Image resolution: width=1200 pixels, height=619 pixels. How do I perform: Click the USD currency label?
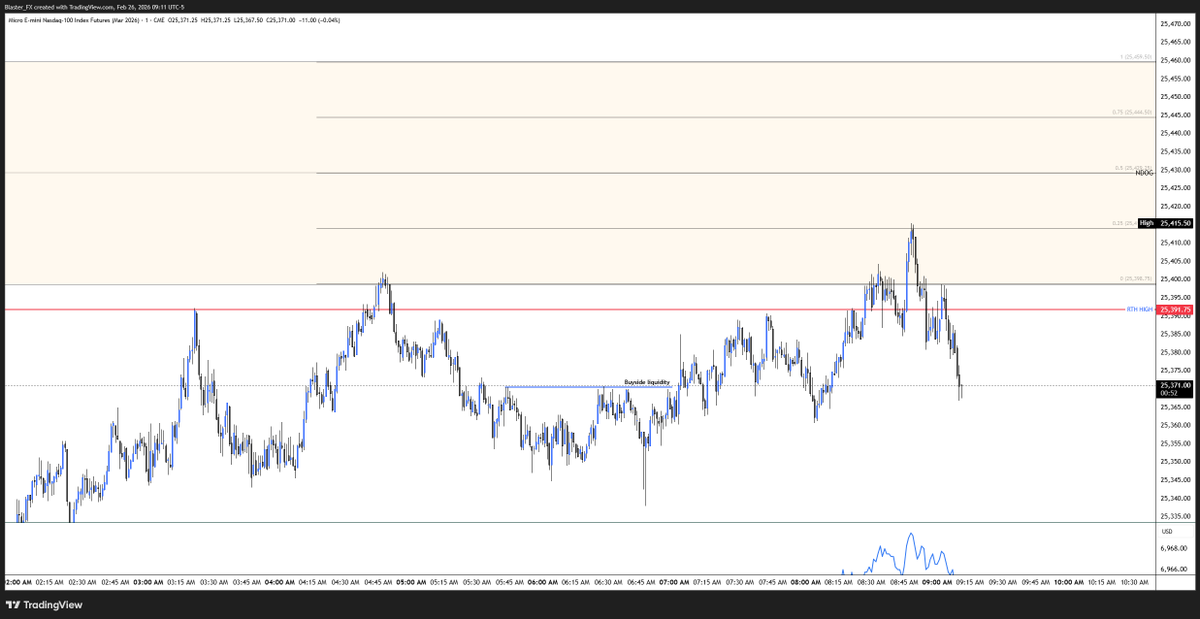click(x=1166, y=531)
